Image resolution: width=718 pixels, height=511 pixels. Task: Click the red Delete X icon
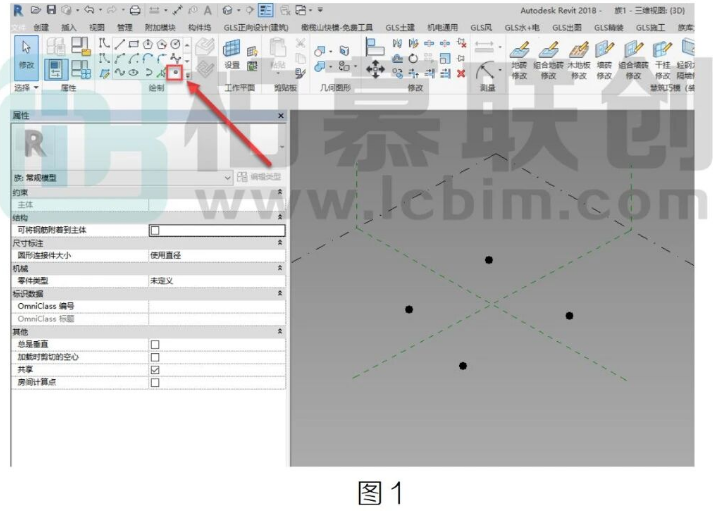point(461,73)
